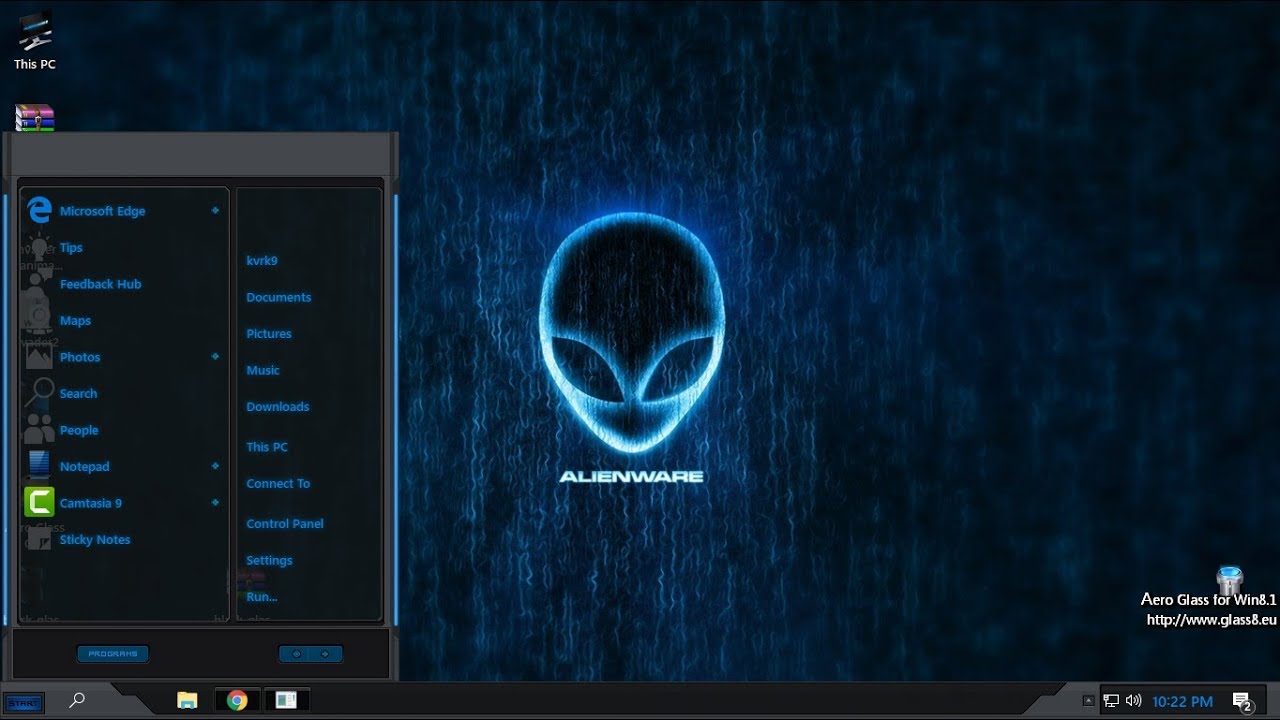The height and width of the screenshot is (720, 1280).
Task: Open This PC from start menu list
Action: [x=267, y=447]
